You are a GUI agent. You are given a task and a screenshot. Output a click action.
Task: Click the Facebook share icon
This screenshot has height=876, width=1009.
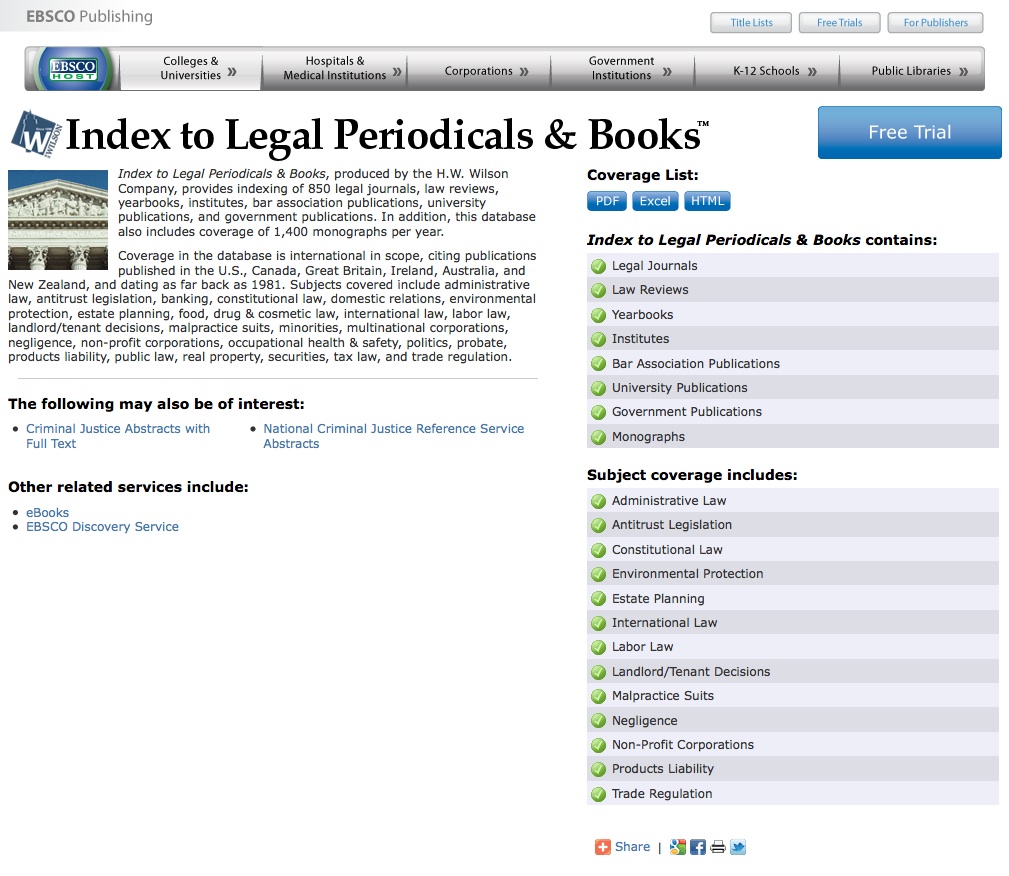[x=698, y=846]
